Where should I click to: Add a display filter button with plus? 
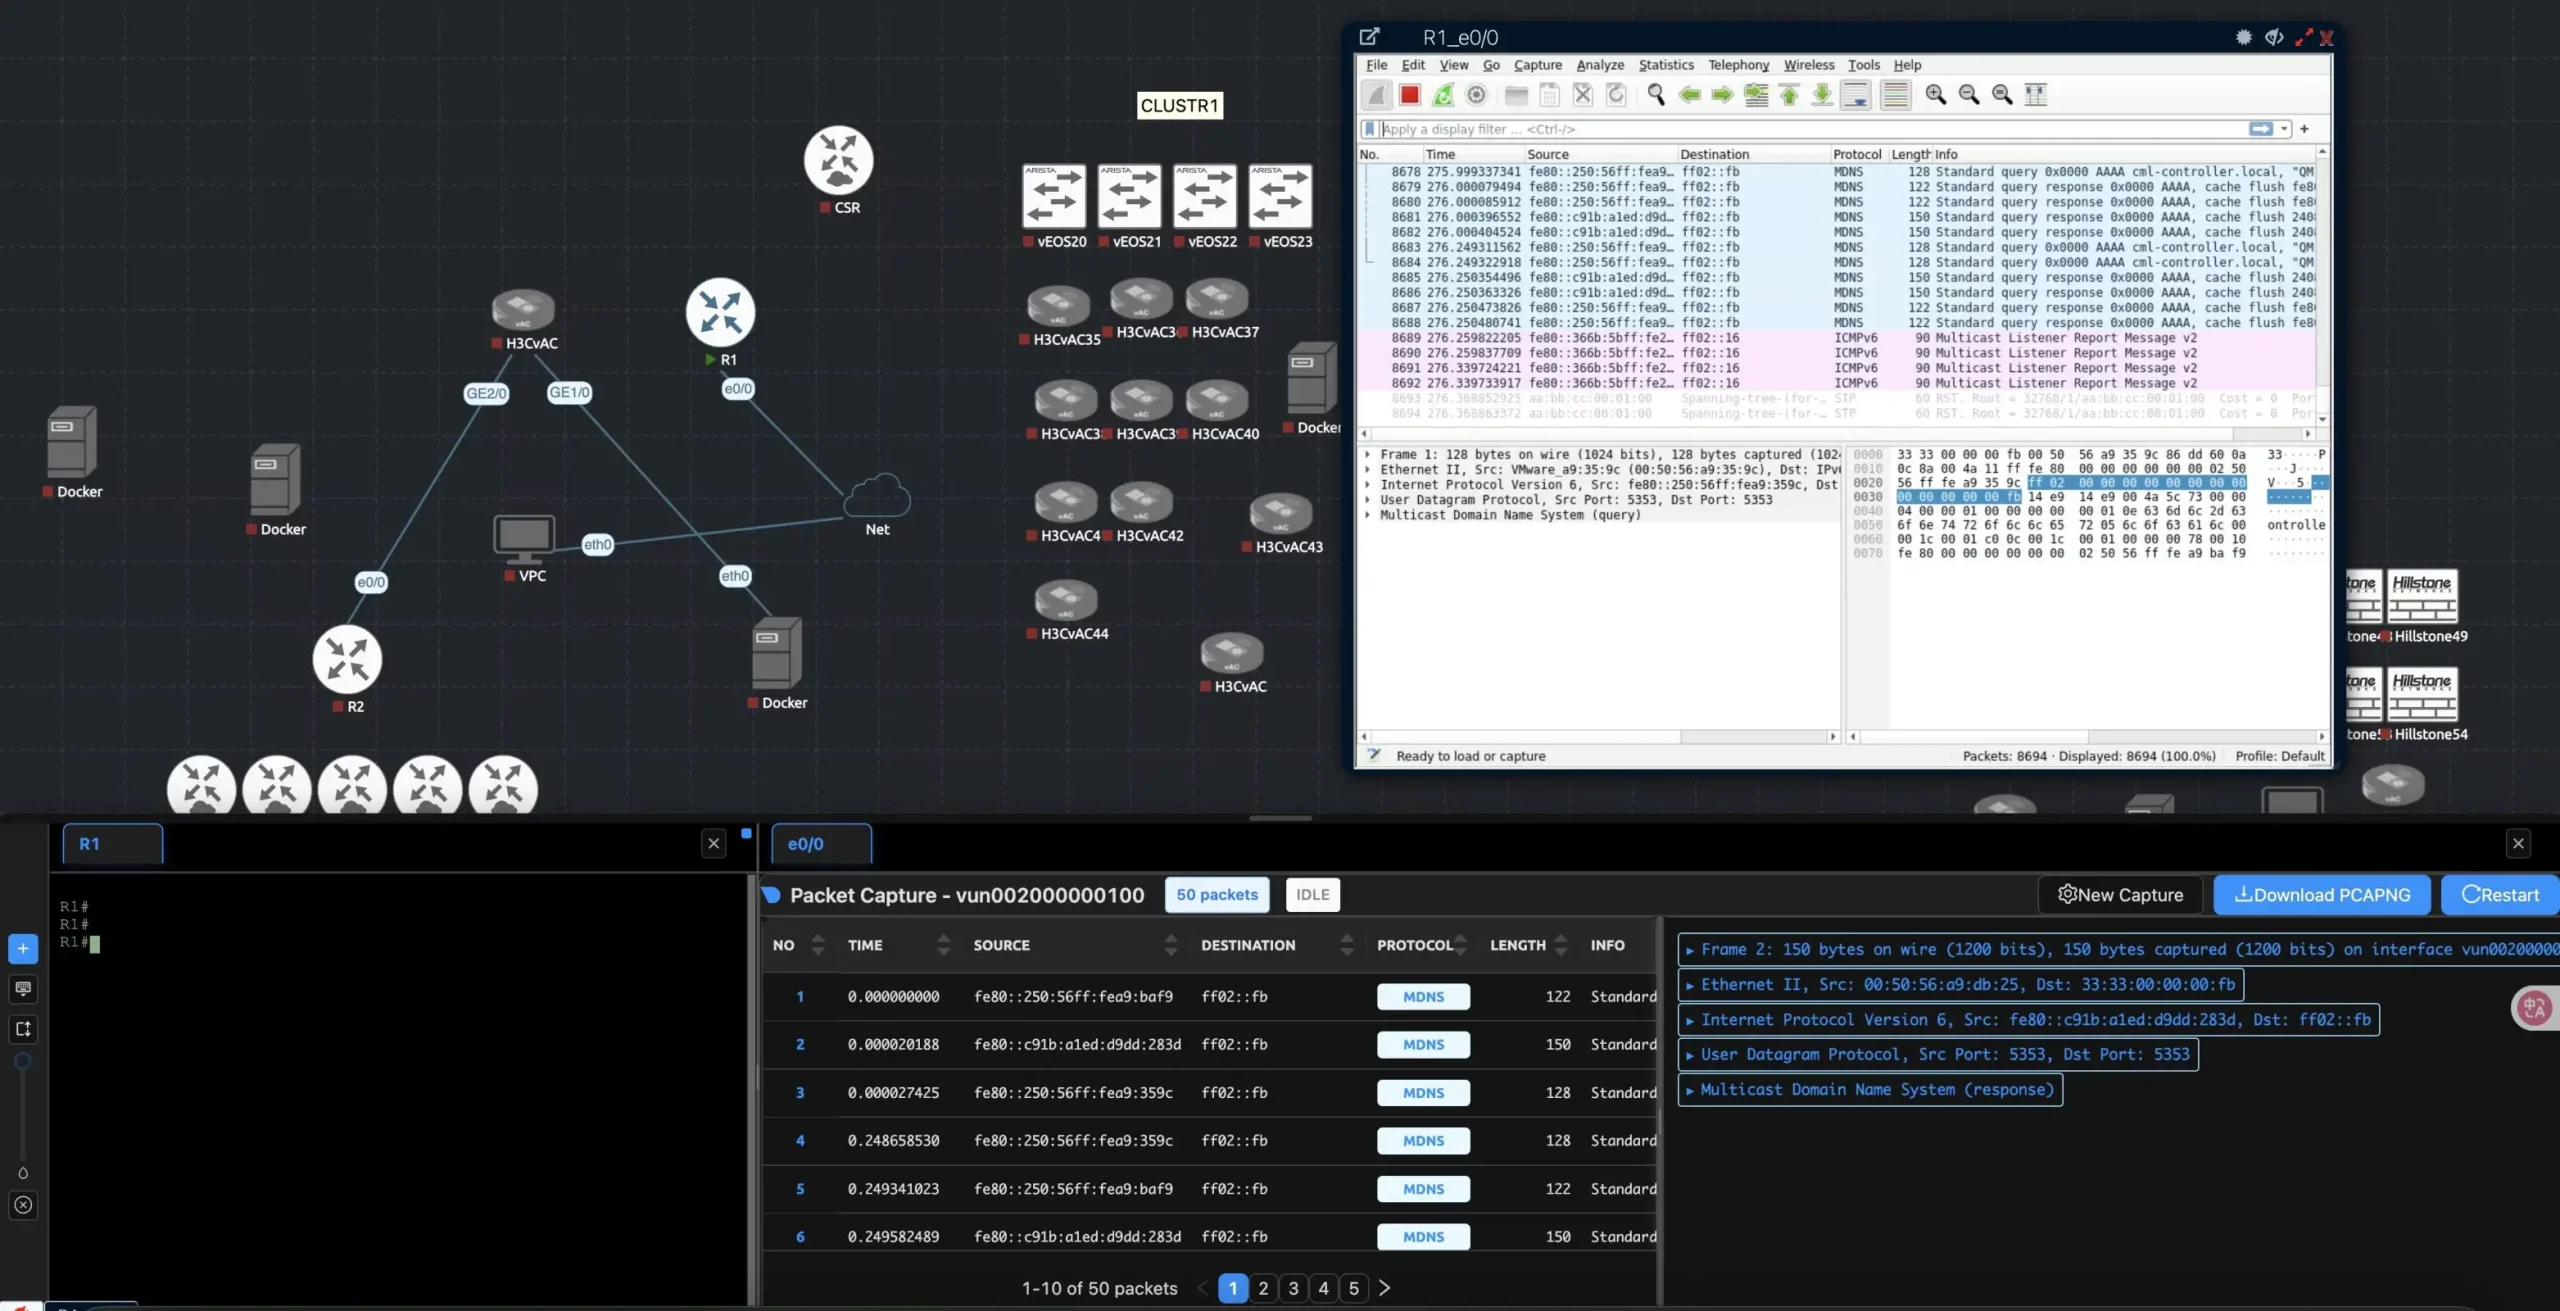point(2304,129)
